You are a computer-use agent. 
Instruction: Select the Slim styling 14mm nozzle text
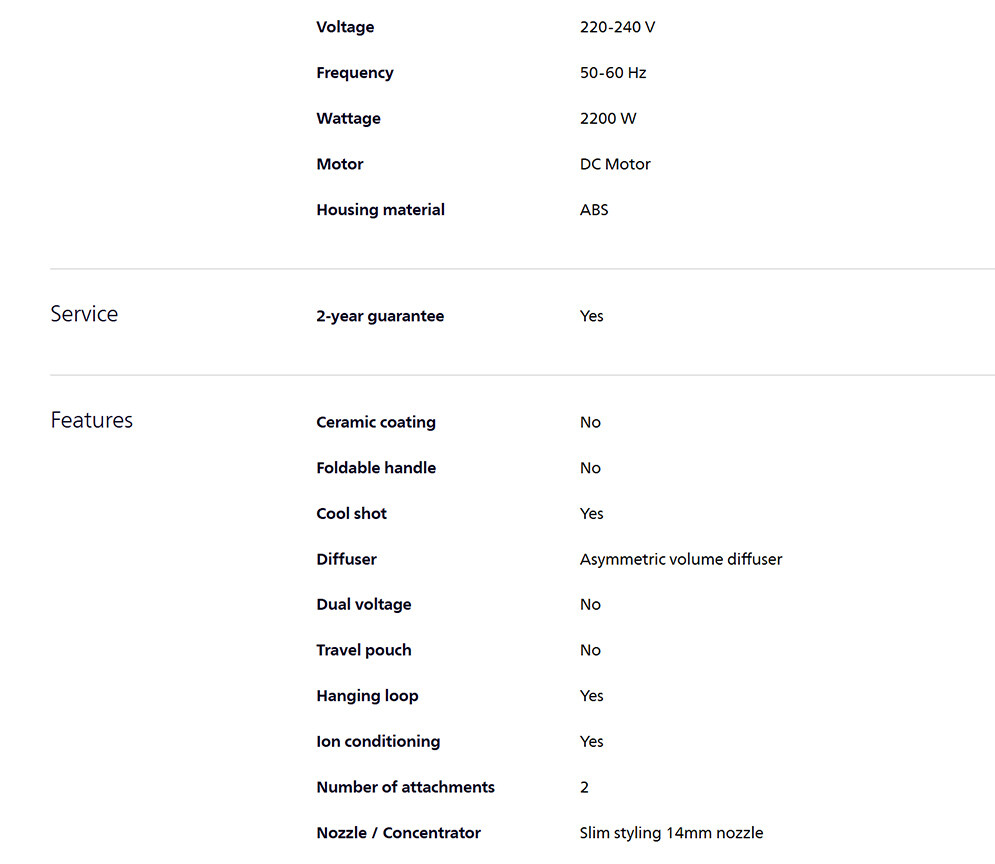coord(671,833)
